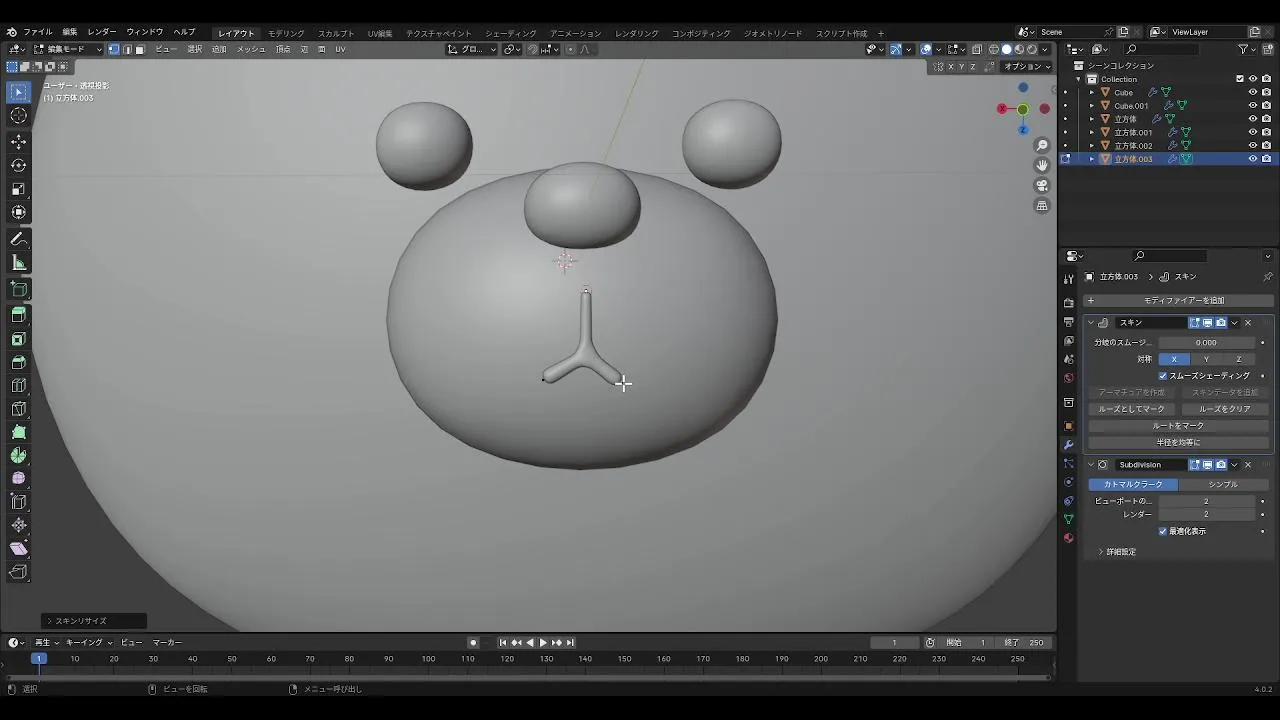Image resolution: width=1280 pixels, height=720 pixels.
Task: Toggle camera view icon in viewport
Action: pos(1042,185)
